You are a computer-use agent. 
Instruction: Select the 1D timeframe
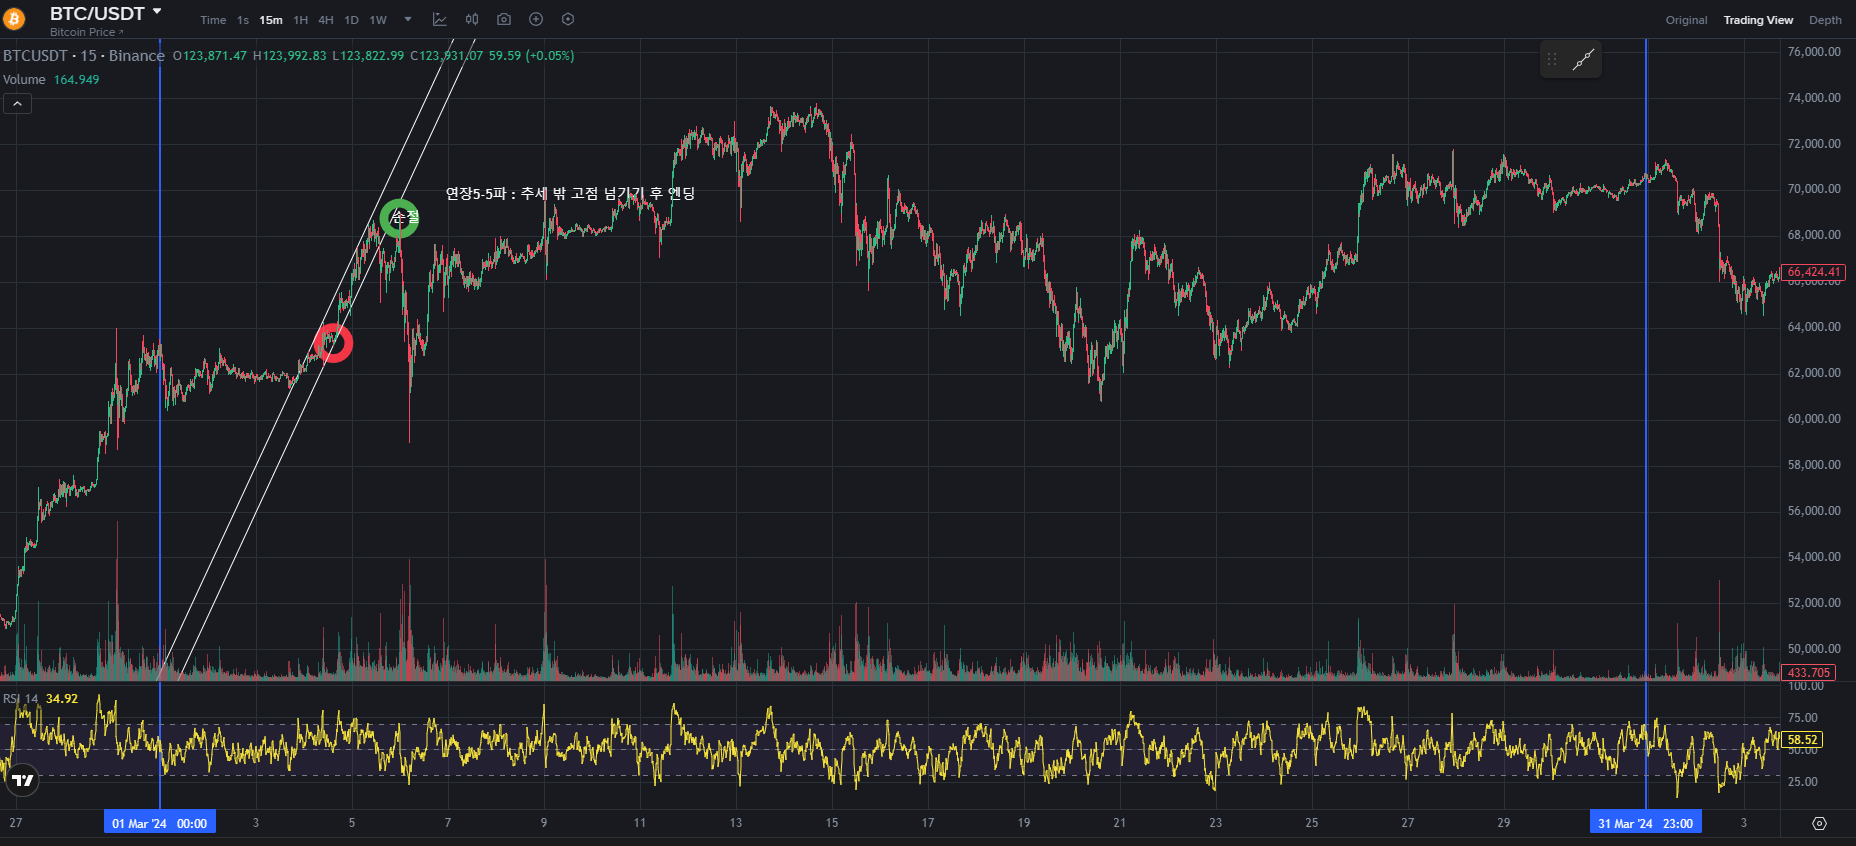[x=351, y=20]
